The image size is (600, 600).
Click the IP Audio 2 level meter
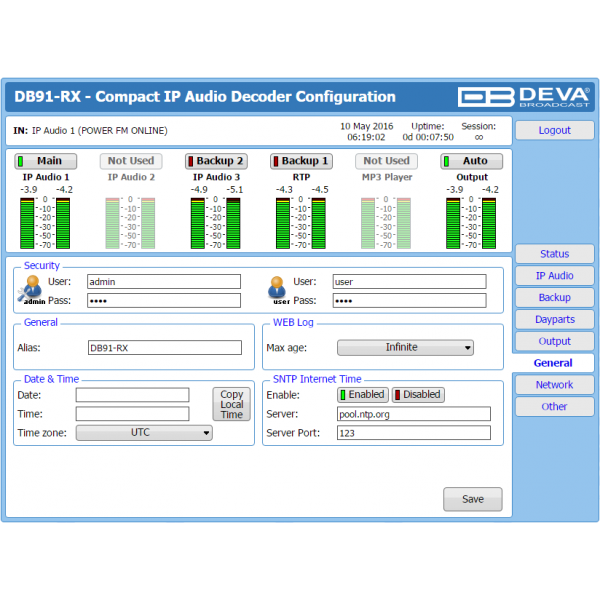coord(130,223)
